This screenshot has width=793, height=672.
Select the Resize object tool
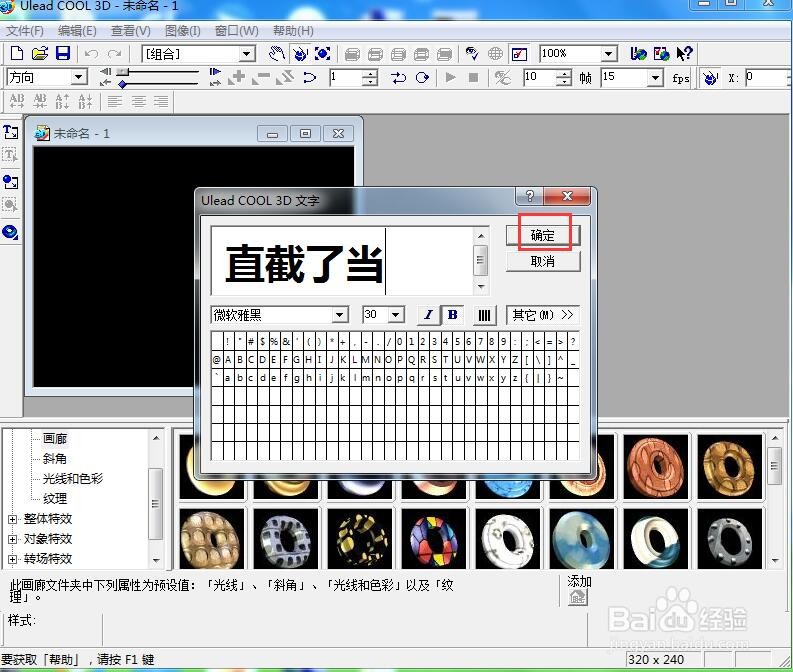click(x=323, y=53)
